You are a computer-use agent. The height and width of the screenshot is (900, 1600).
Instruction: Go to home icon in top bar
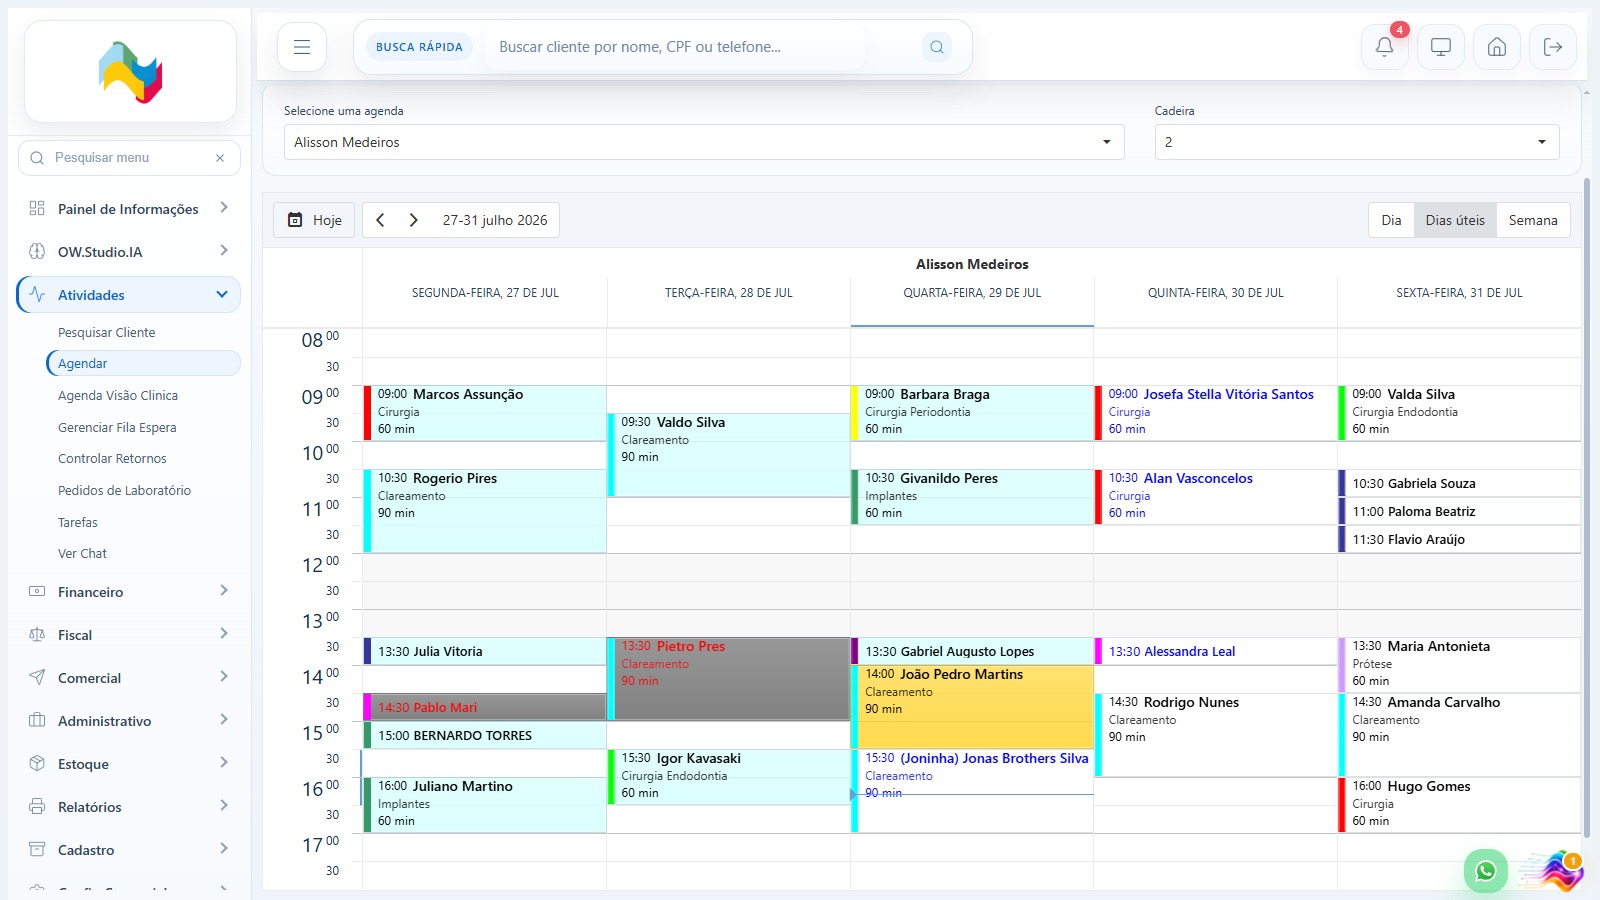[1497, 47]
